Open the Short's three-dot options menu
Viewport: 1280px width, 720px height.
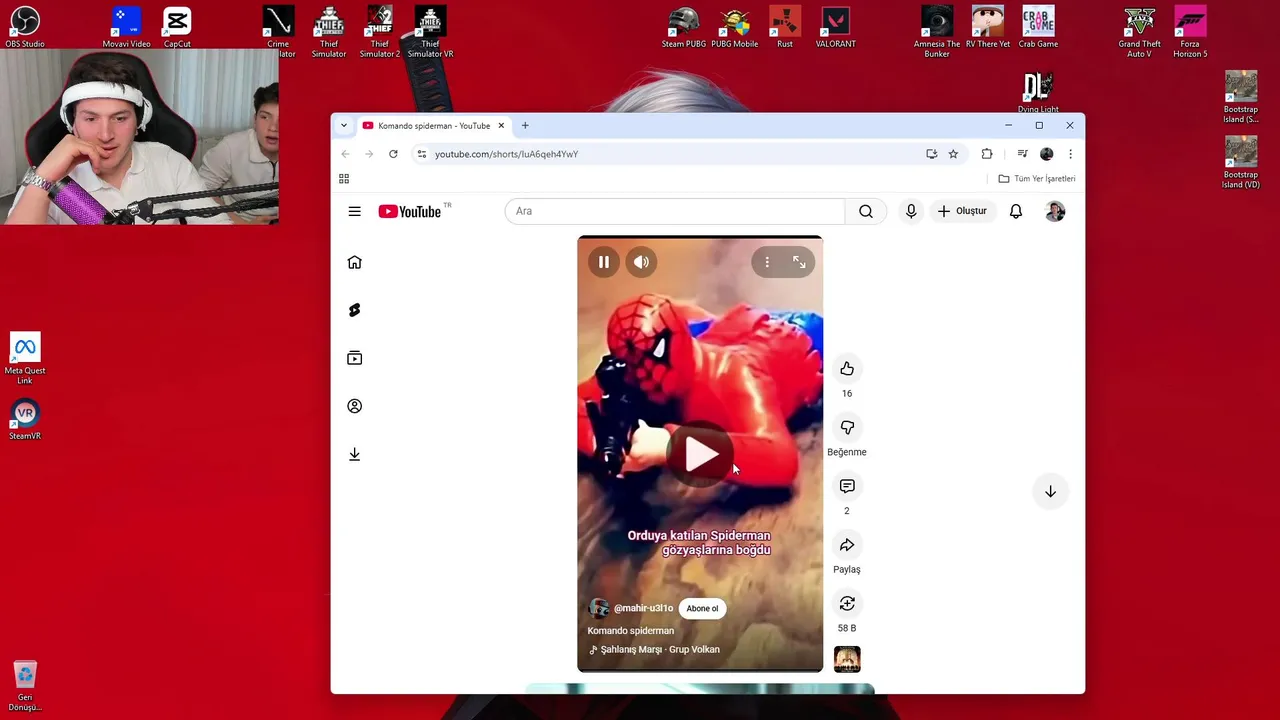coord(767,262)
